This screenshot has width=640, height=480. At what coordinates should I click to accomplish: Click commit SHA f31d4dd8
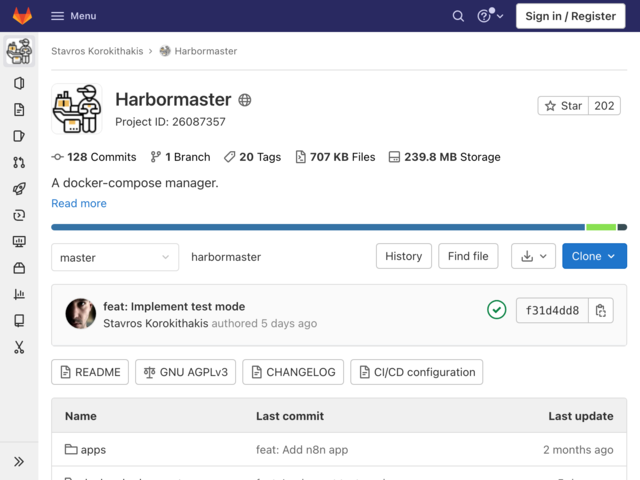click(552, 311)
